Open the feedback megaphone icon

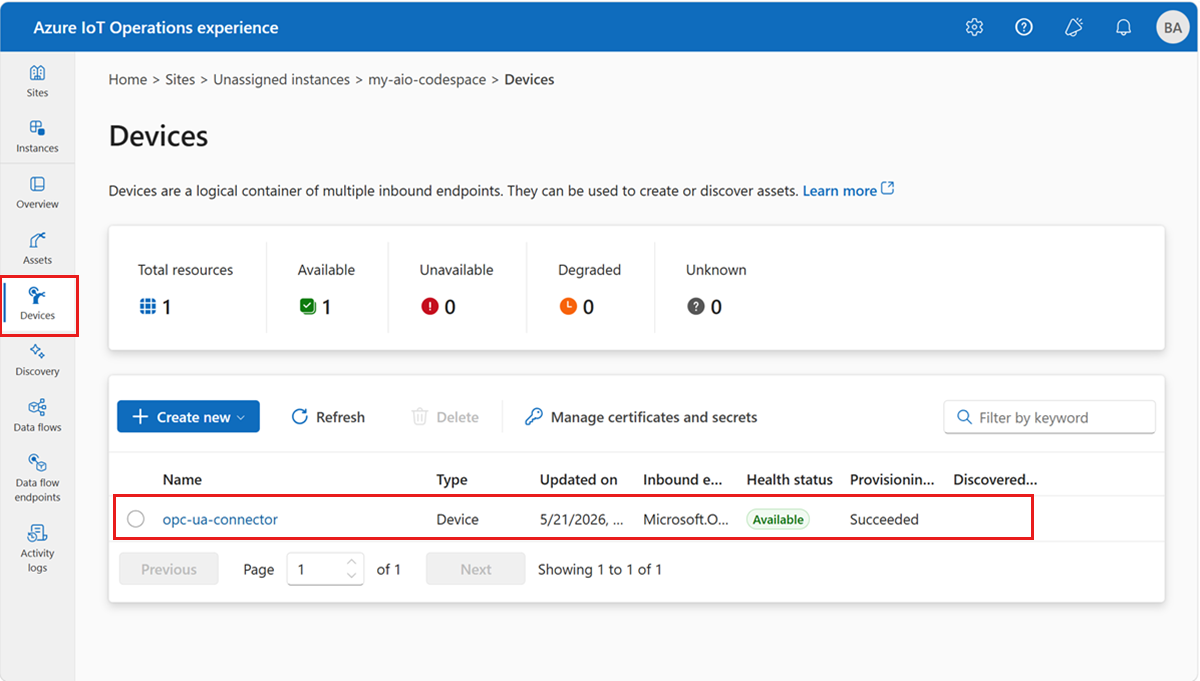(1074, 27)
